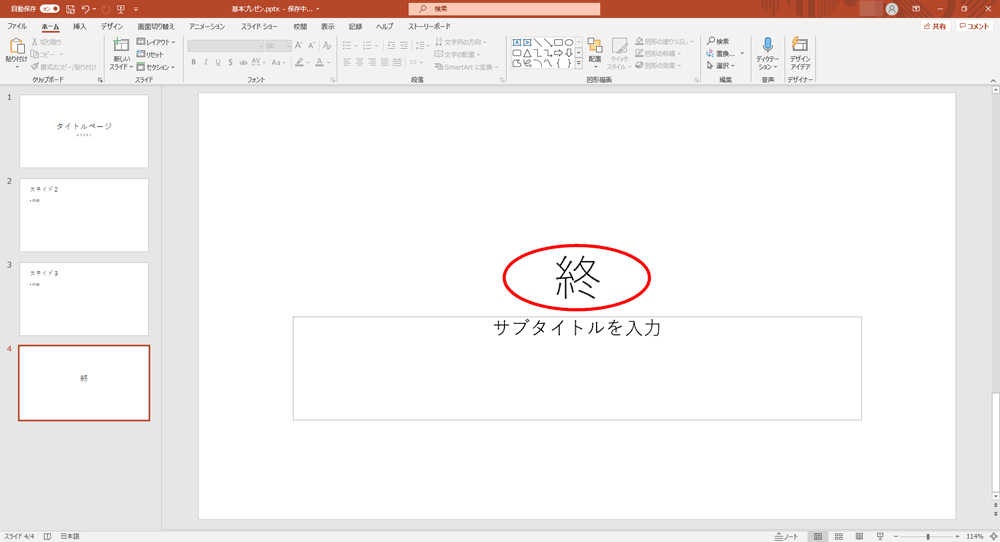Click the font color A icon
1000x542 pixels.
click(x=320, y=62)
